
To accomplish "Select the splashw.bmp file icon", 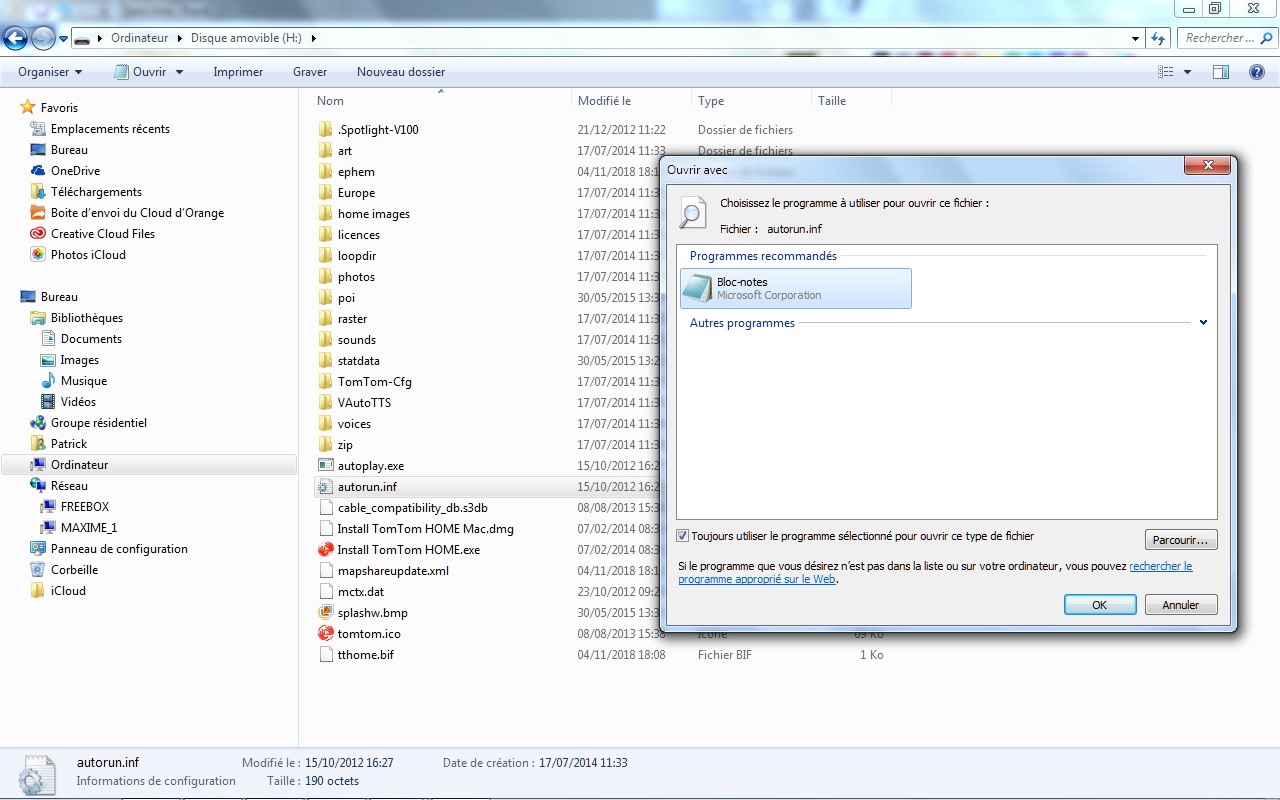I will pos(325,613).
